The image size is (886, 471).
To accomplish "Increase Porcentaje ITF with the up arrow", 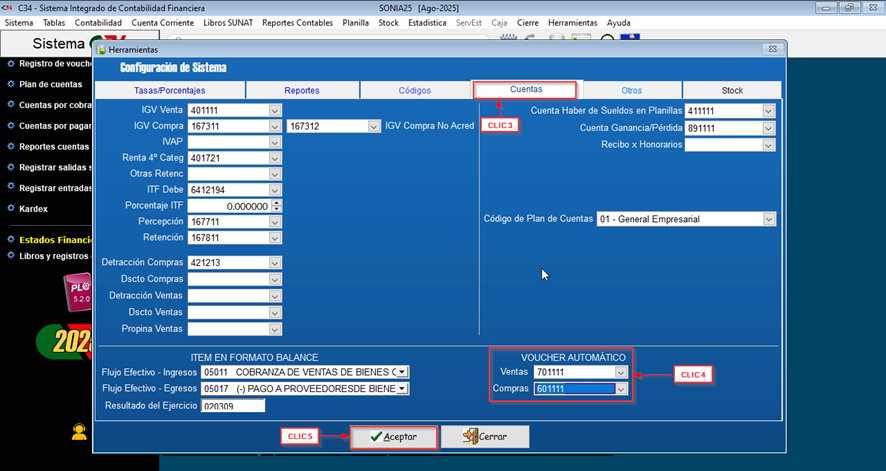I will [276, 202].
